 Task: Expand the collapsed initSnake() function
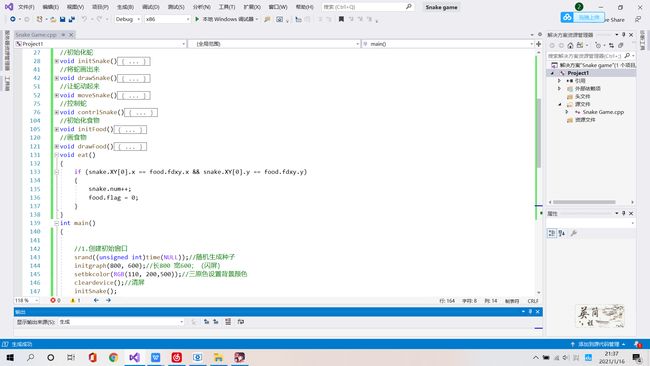pos(57,61)
